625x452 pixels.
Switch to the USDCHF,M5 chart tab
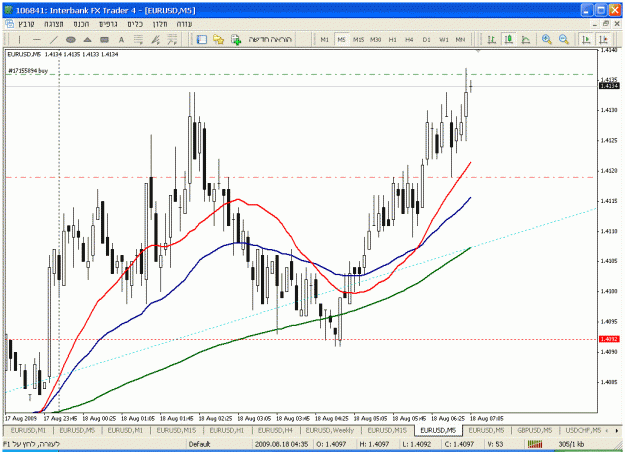(583, 430)
